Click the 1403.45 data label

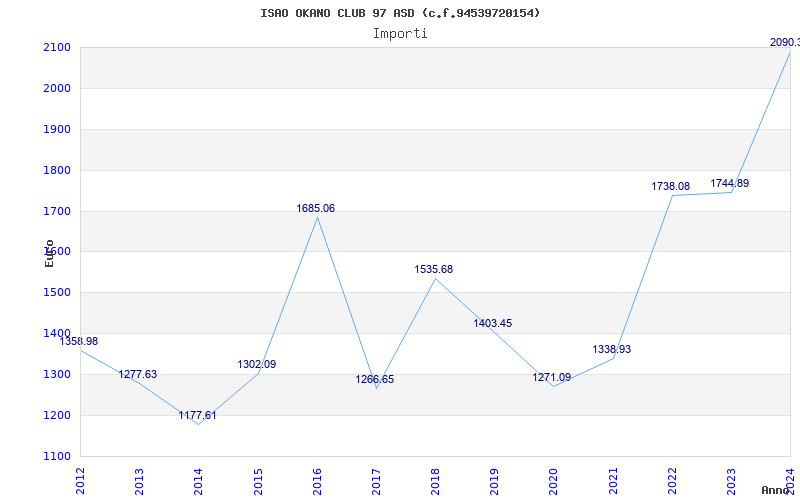pyautogui.click(x=492, y=323)
